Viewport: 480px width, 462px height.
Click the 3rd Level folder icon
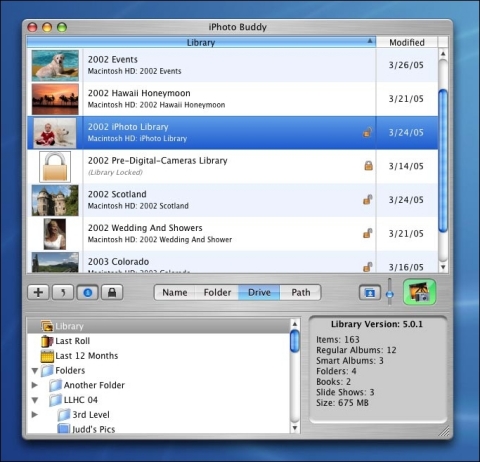click(64, 414)
